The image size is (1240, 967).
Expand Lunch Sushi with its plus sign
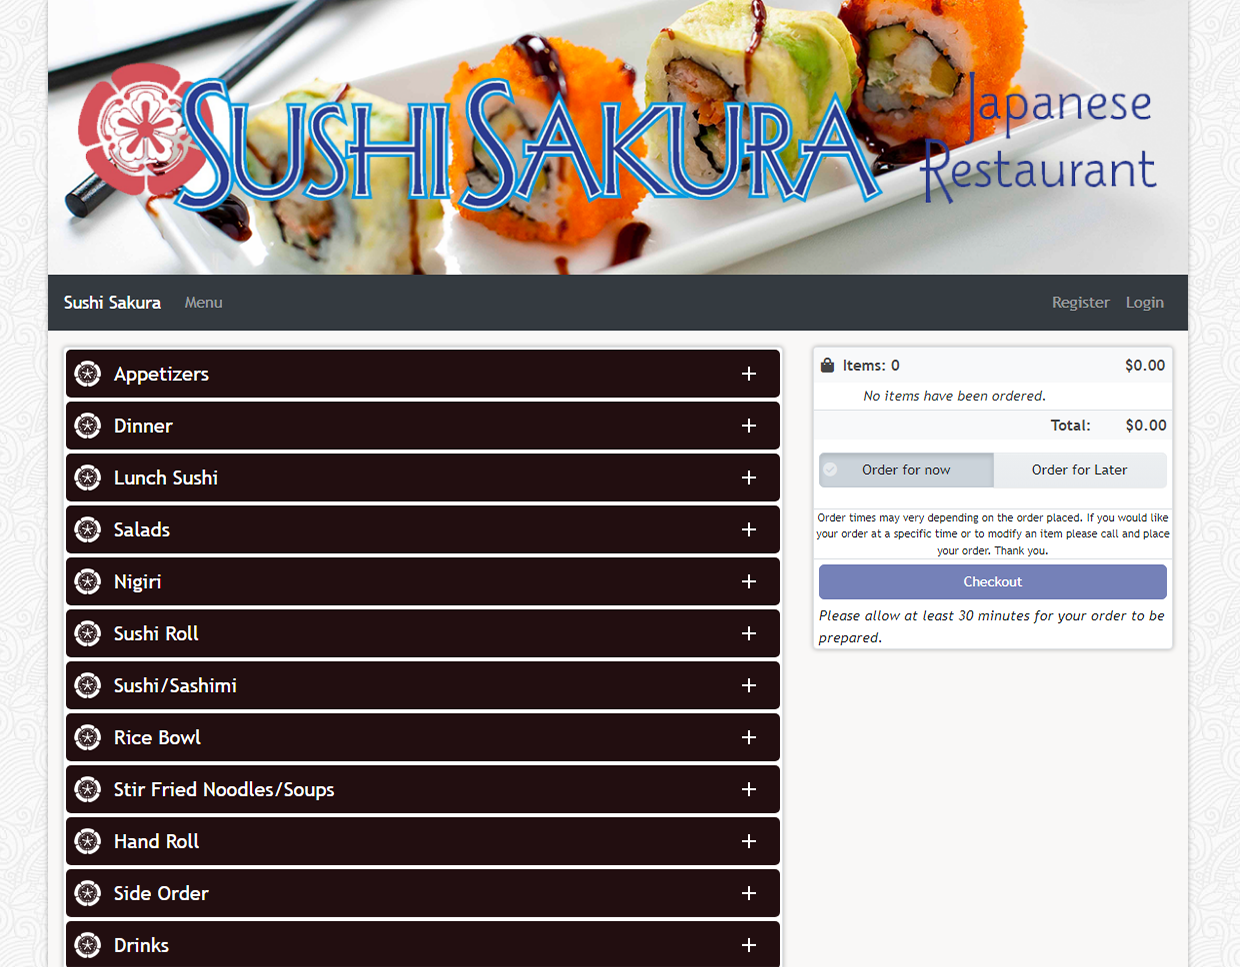pos(749,478)
